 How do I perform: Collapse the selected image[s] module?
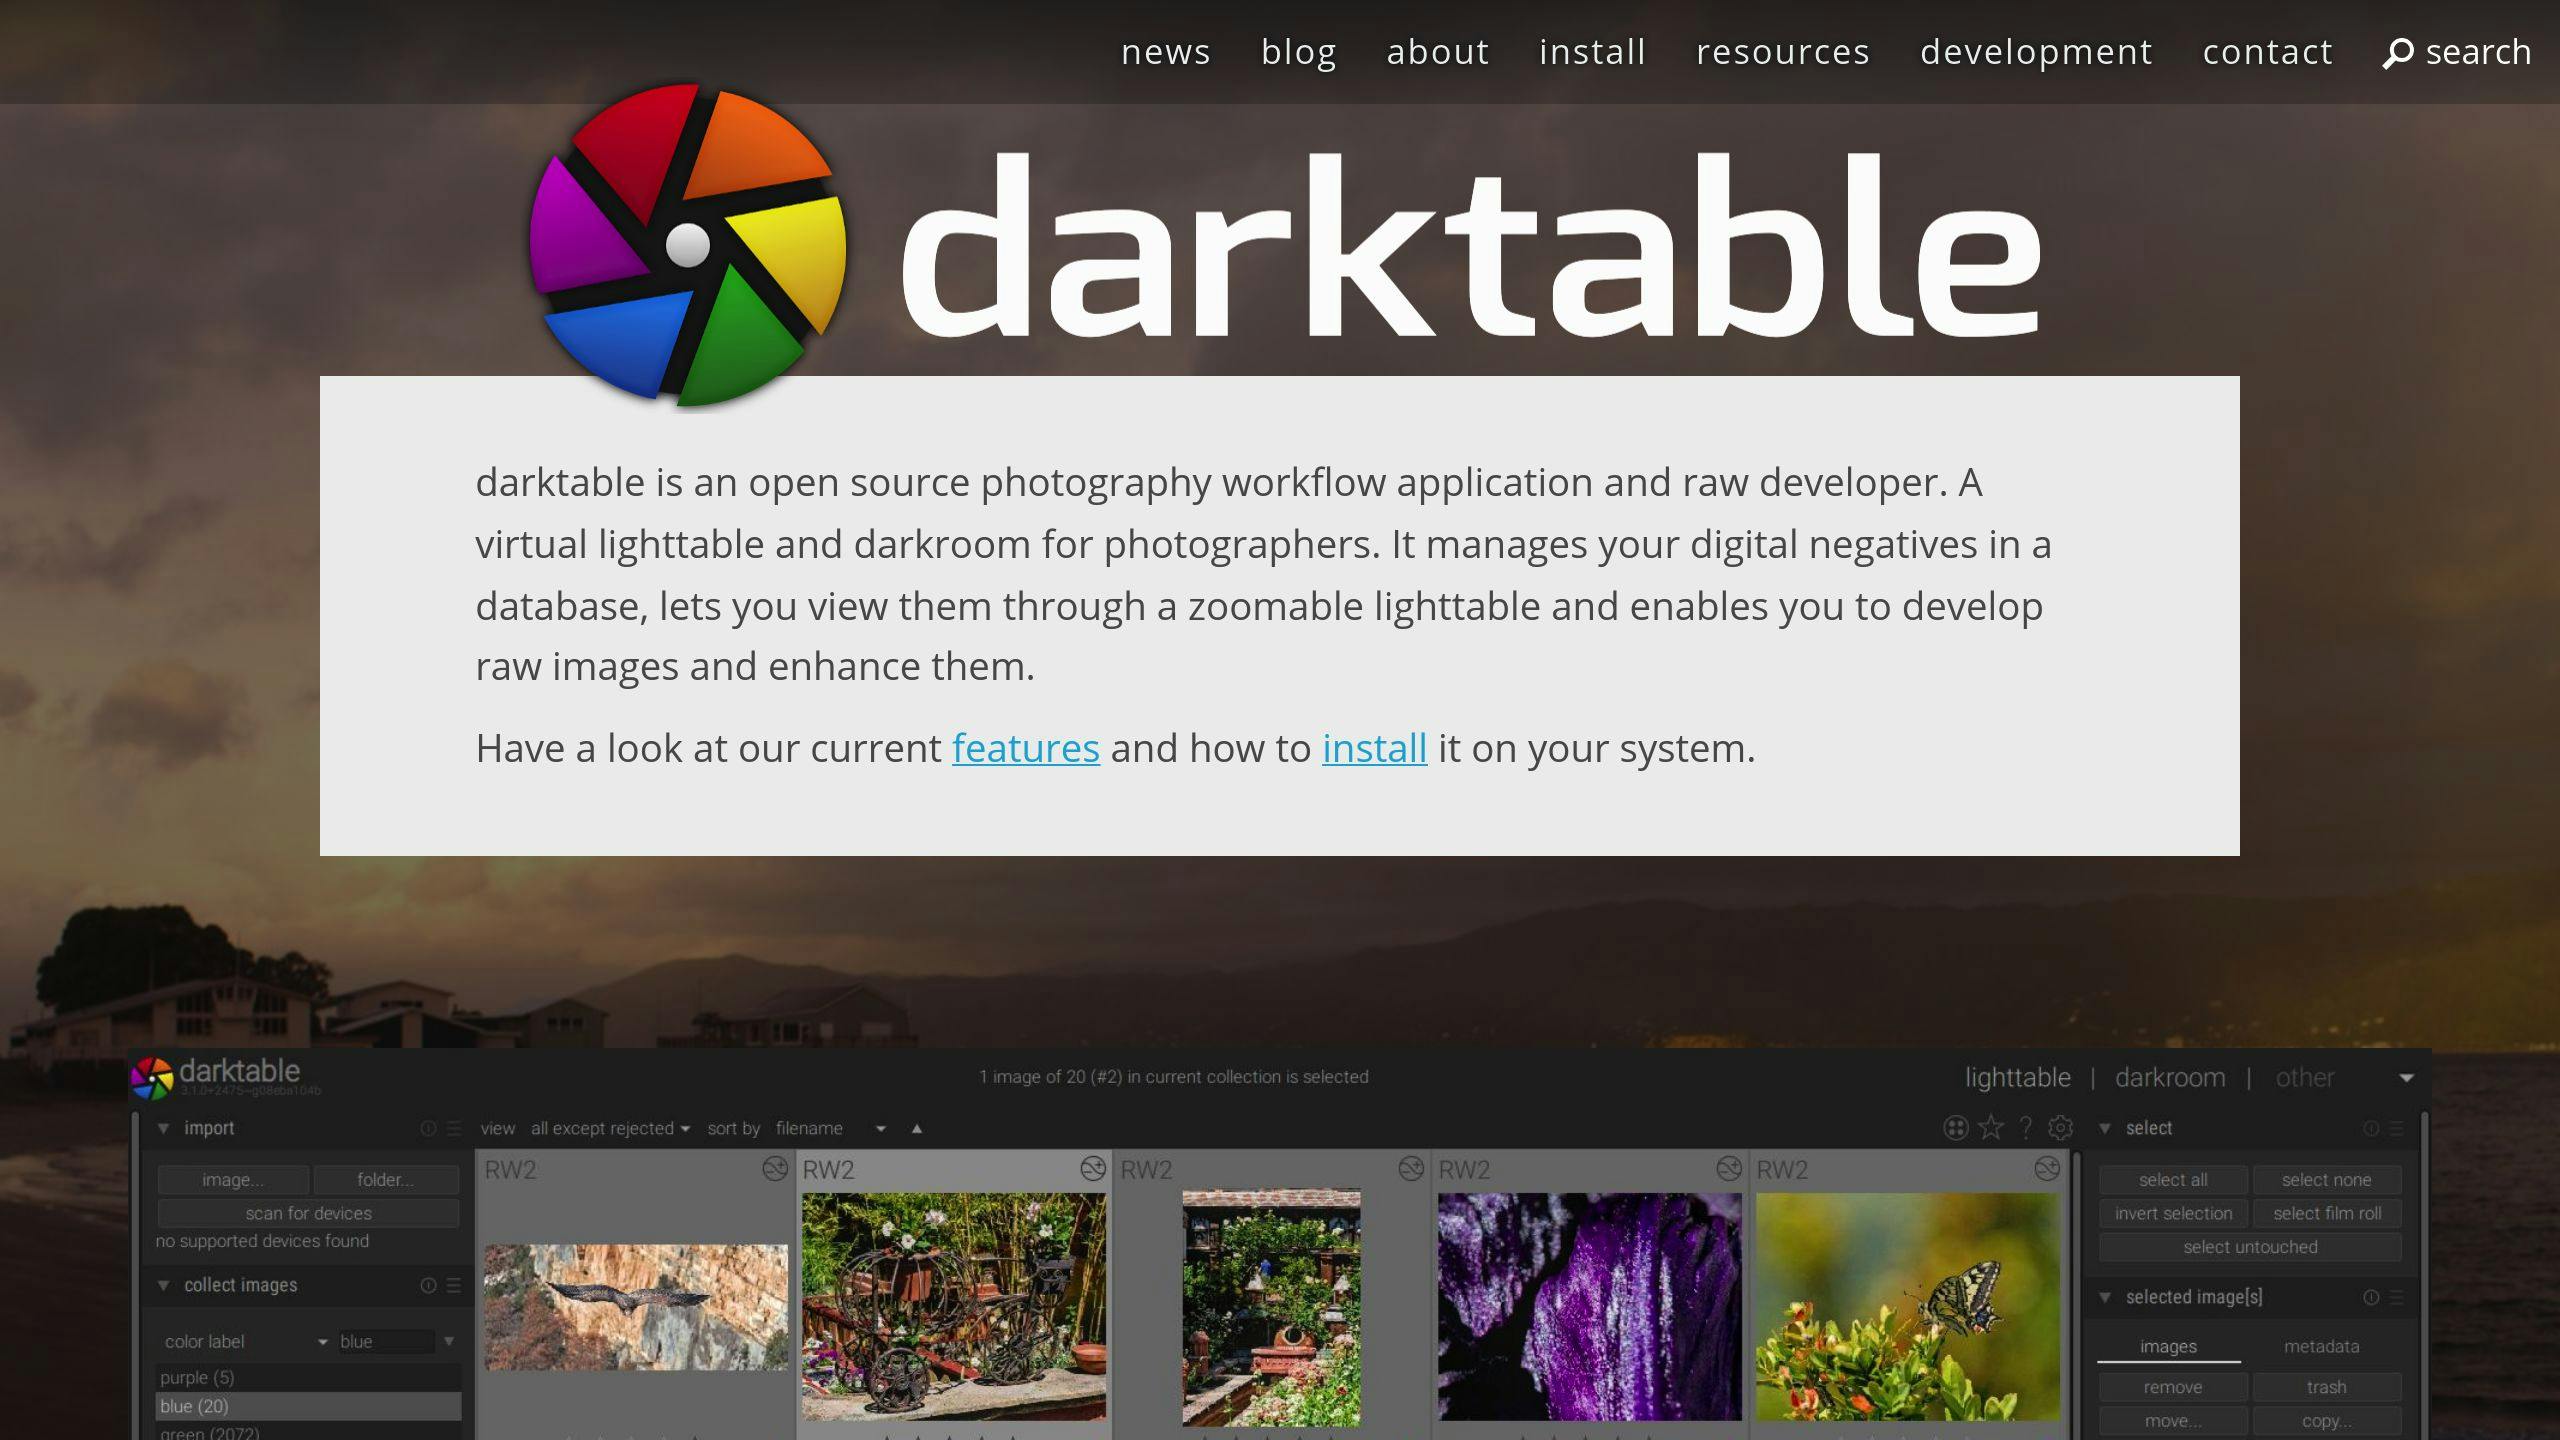coord(2104,1297)
